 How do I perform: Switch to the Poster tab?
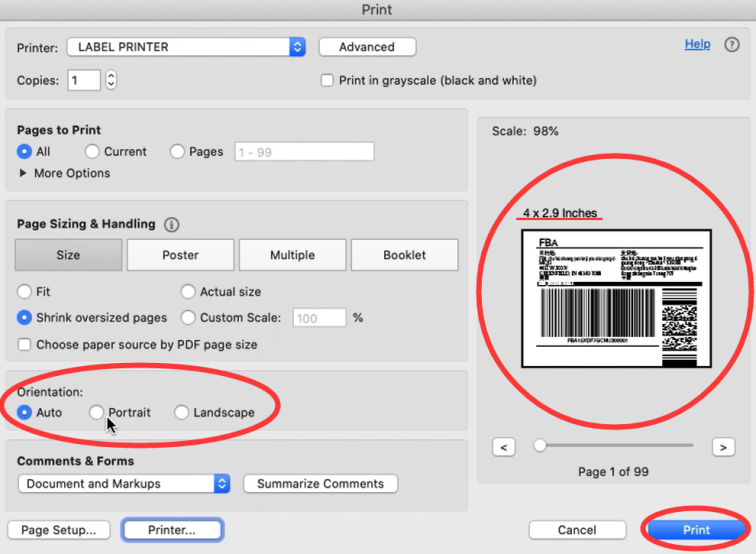click(x=180, y=255)
